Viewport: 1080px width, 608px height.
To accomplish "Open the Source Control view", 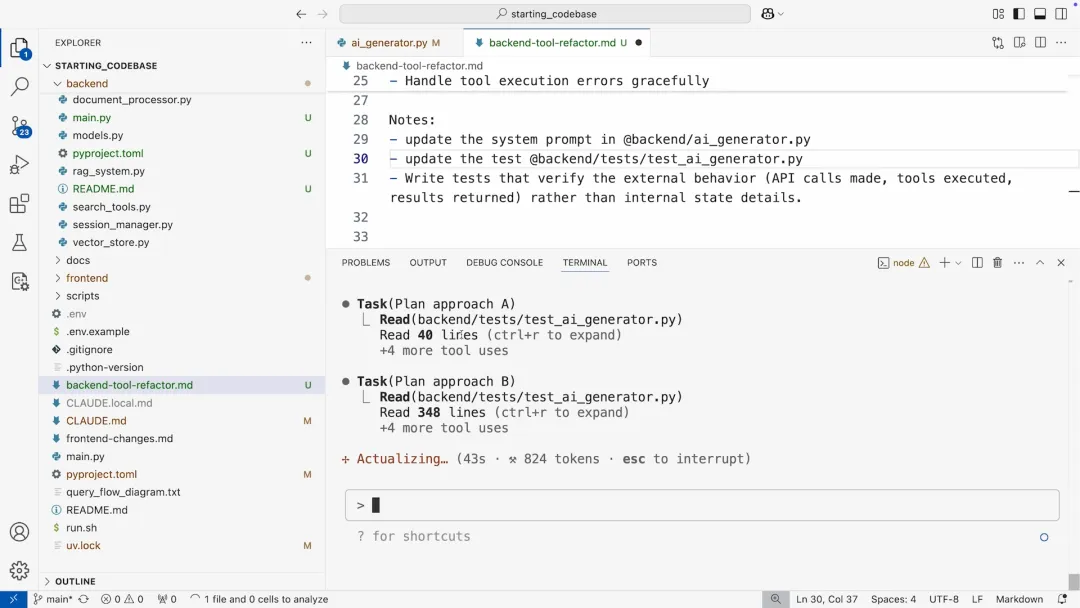I will tap(19, 127).
